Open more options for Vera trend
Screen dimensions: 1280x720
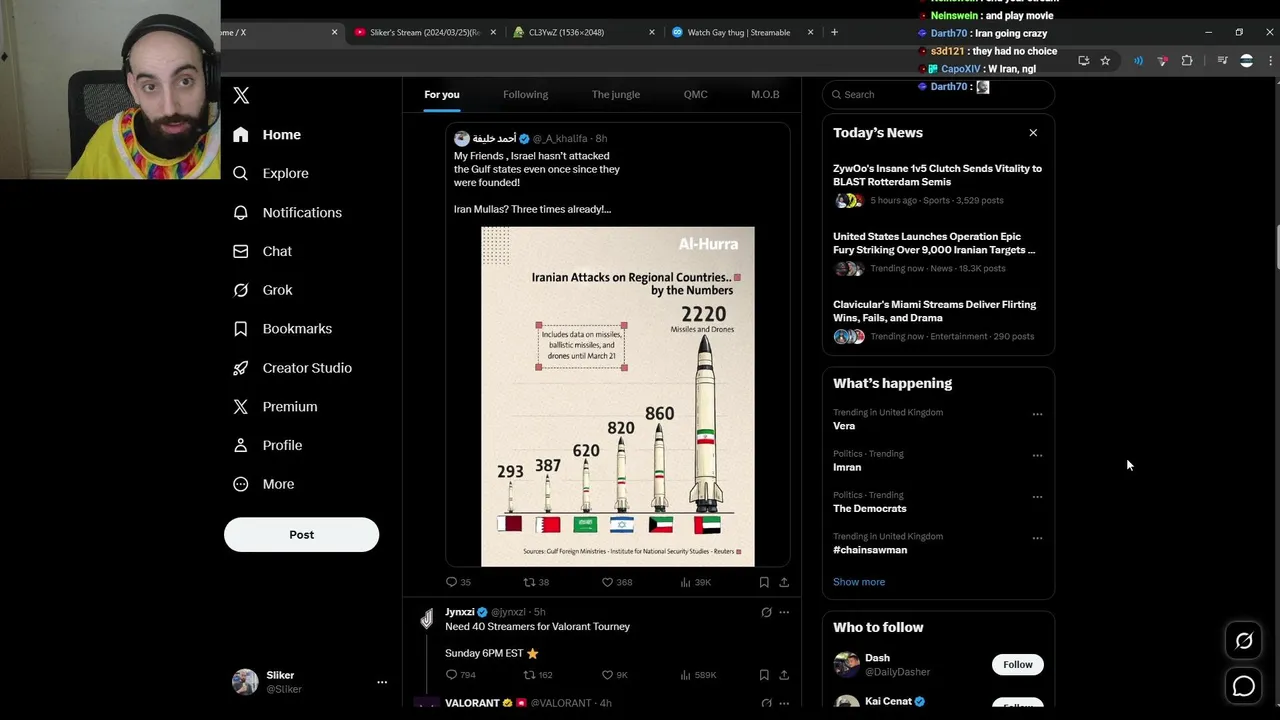click(x=1037, y=414)
